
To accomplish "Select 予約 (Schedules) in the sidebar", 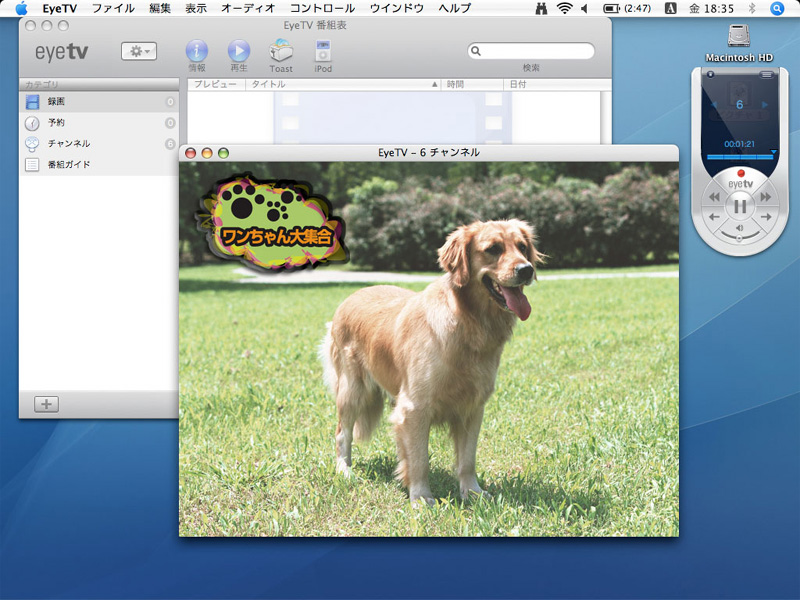I will [x=55, y=123].
